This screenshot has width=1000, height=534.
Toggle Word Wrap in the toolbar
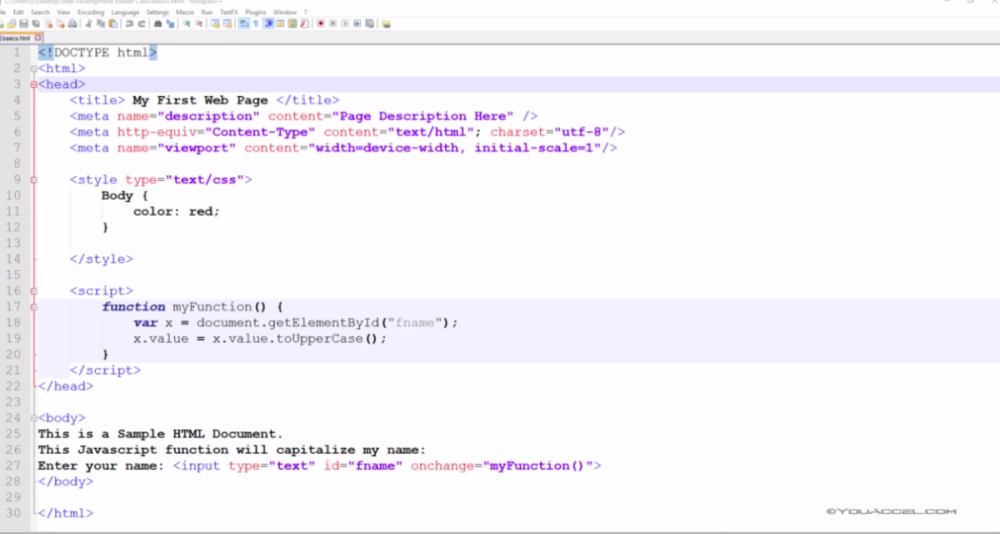(x=243, y=24)
